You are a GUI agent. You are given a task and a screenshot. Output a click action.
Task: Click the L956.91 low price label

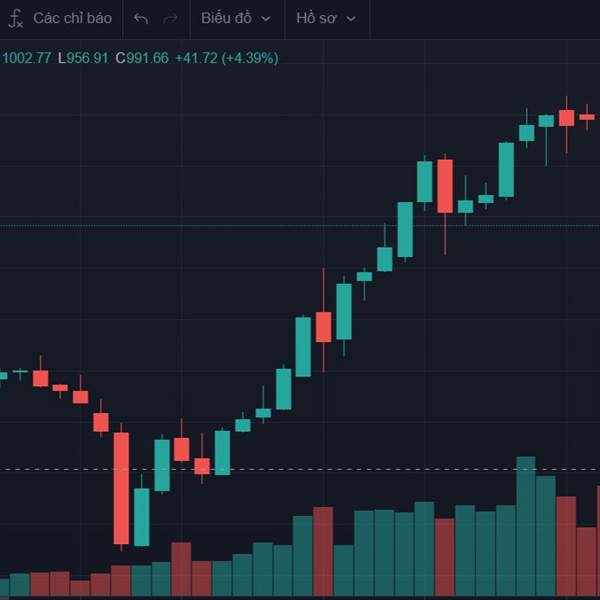tap(83, 58)
